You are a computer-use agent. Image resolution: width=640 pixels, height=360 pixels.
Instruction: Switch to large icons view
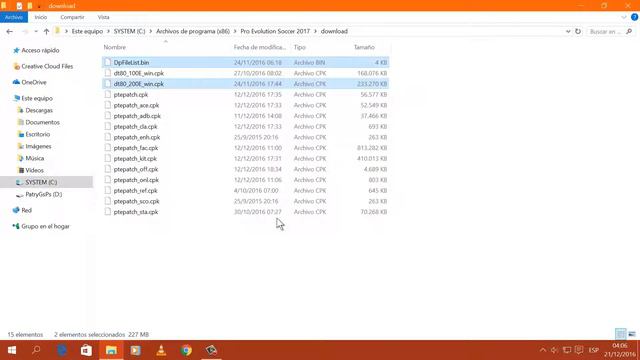(632, 334)
